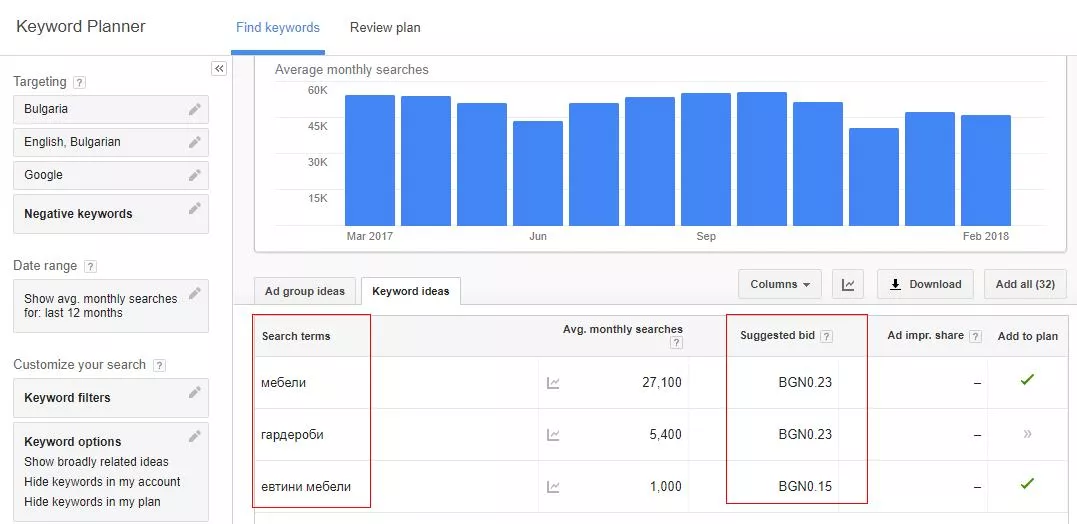Screen dimensions: 1077x524
Task: Open Google network setting field
Action: point(111,175)
